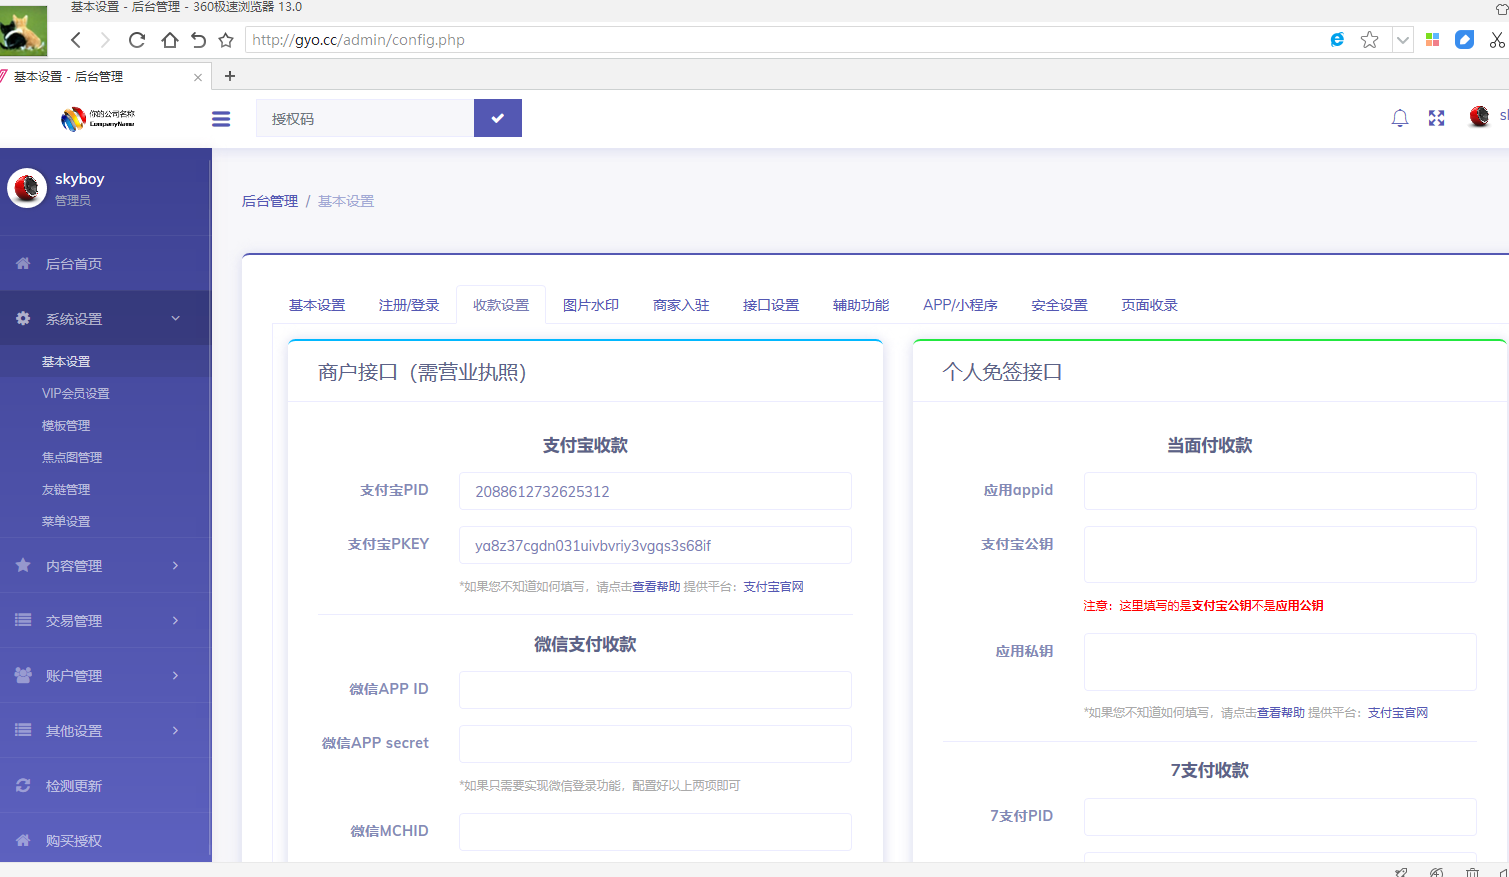Image resolution: width=1509 pixels, height=877 pixels.
Task: Toggle fullscreen with the expand icon
Action: point(1436,118)
